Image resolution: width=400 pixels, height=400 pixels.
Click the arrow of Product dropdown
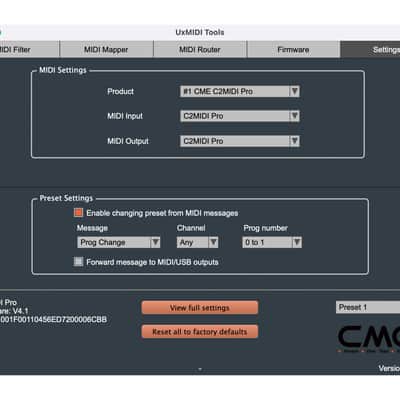point(294,91)
